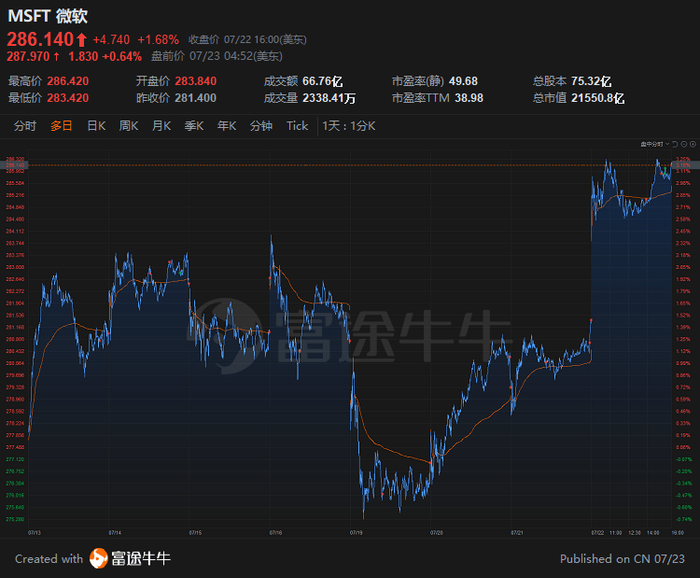Click the highlighted 3.18% percent axis tag
The width and height of the screenshot is (700, 578).
click(x=685, y=165)
